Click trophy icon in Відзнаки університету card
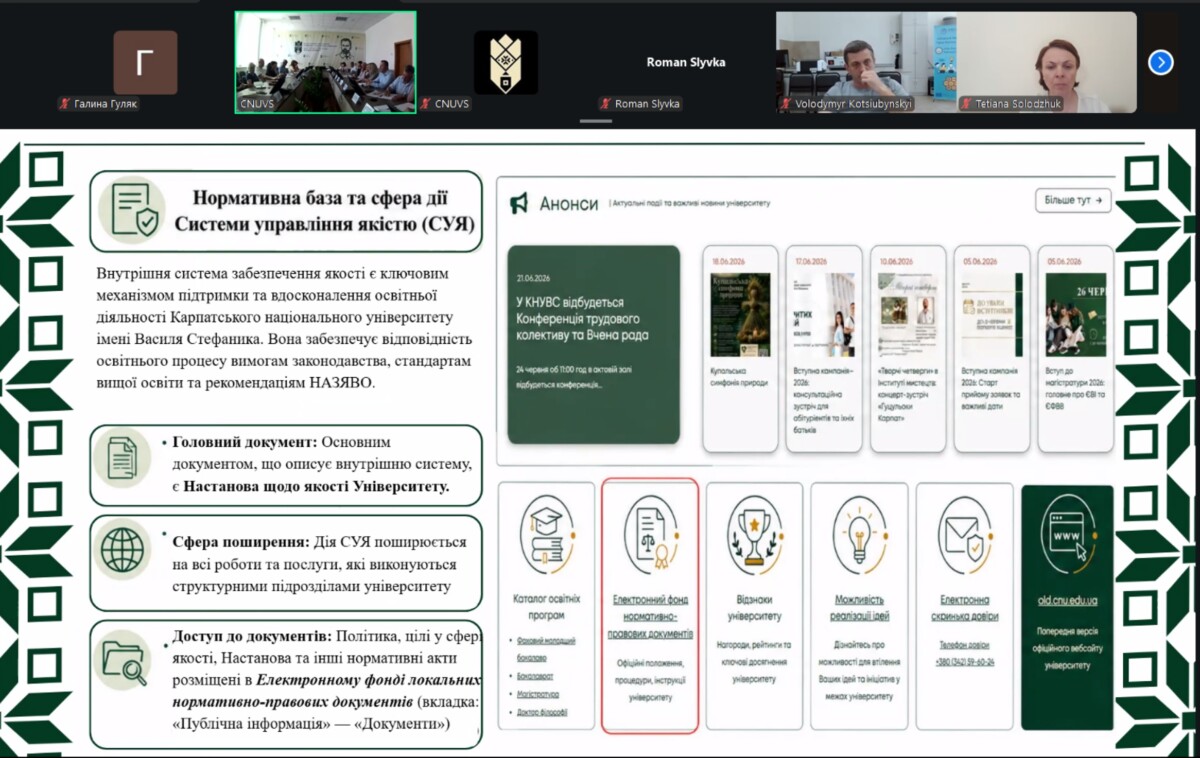The image size is (1200, 758). [x=754, y=535]
